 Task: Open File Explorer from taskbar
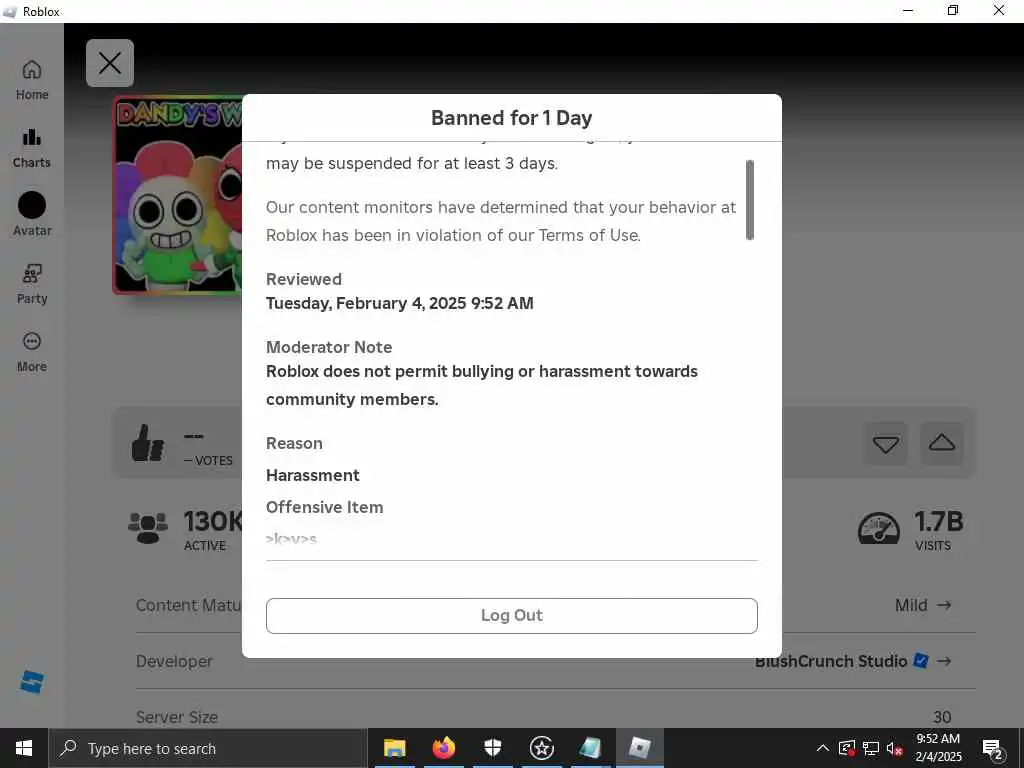[394, 748]
